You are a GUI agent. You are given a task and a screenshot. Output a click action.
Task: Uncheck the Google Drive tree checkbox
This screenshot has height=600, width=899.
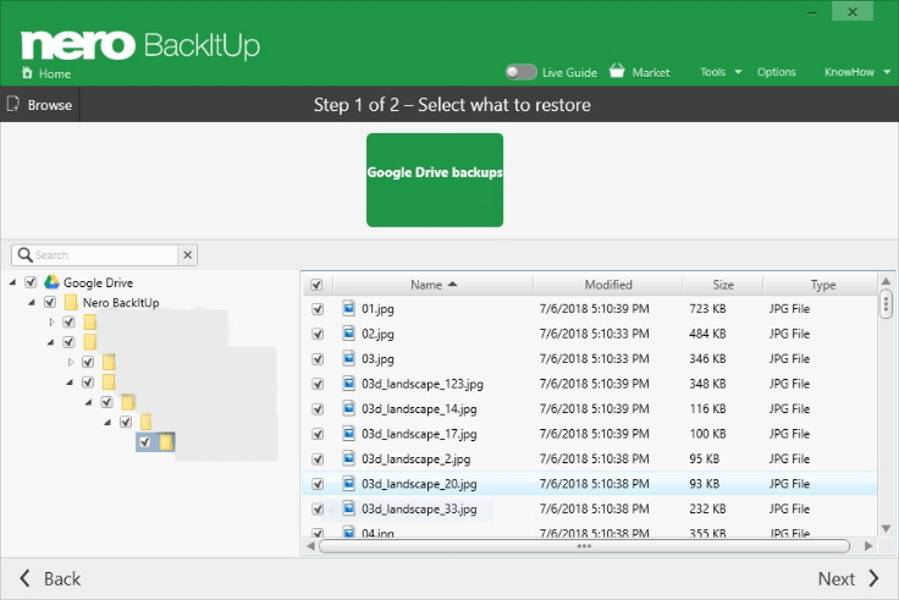pos(31,282)
